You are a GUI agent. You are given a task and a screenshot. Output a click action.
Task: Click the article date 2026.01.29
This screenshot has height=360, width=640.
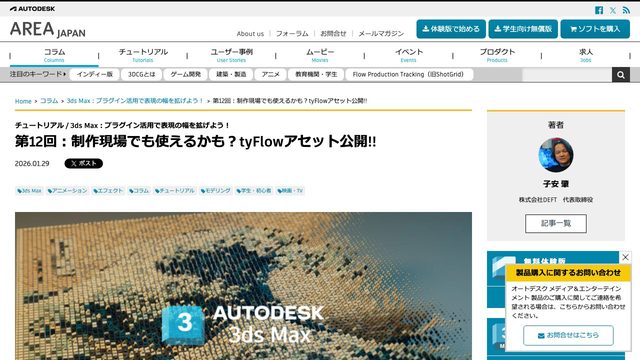[32, 164]
